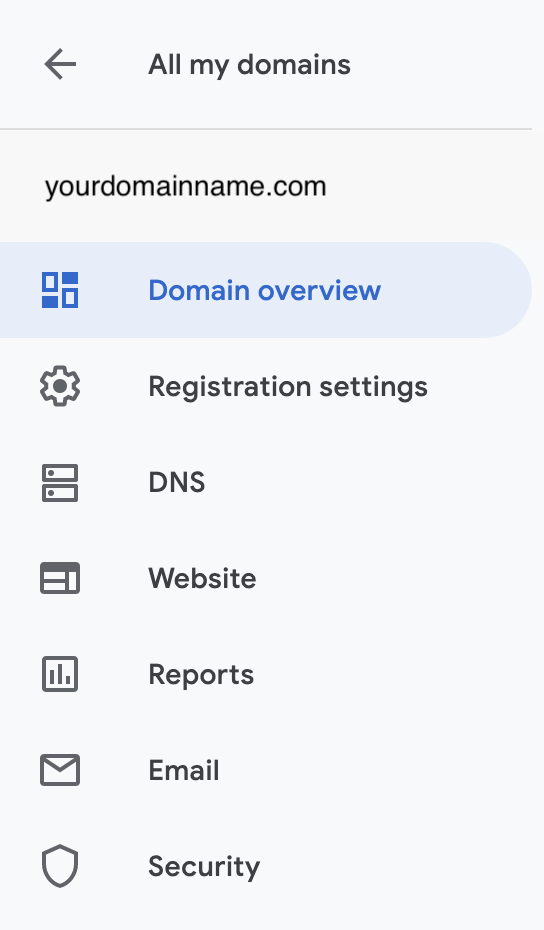The width and height of the screenshot is (544, 930).
Task: Select the DNS server stack icon
Action: pyautogui.click(x=60, y=483)
